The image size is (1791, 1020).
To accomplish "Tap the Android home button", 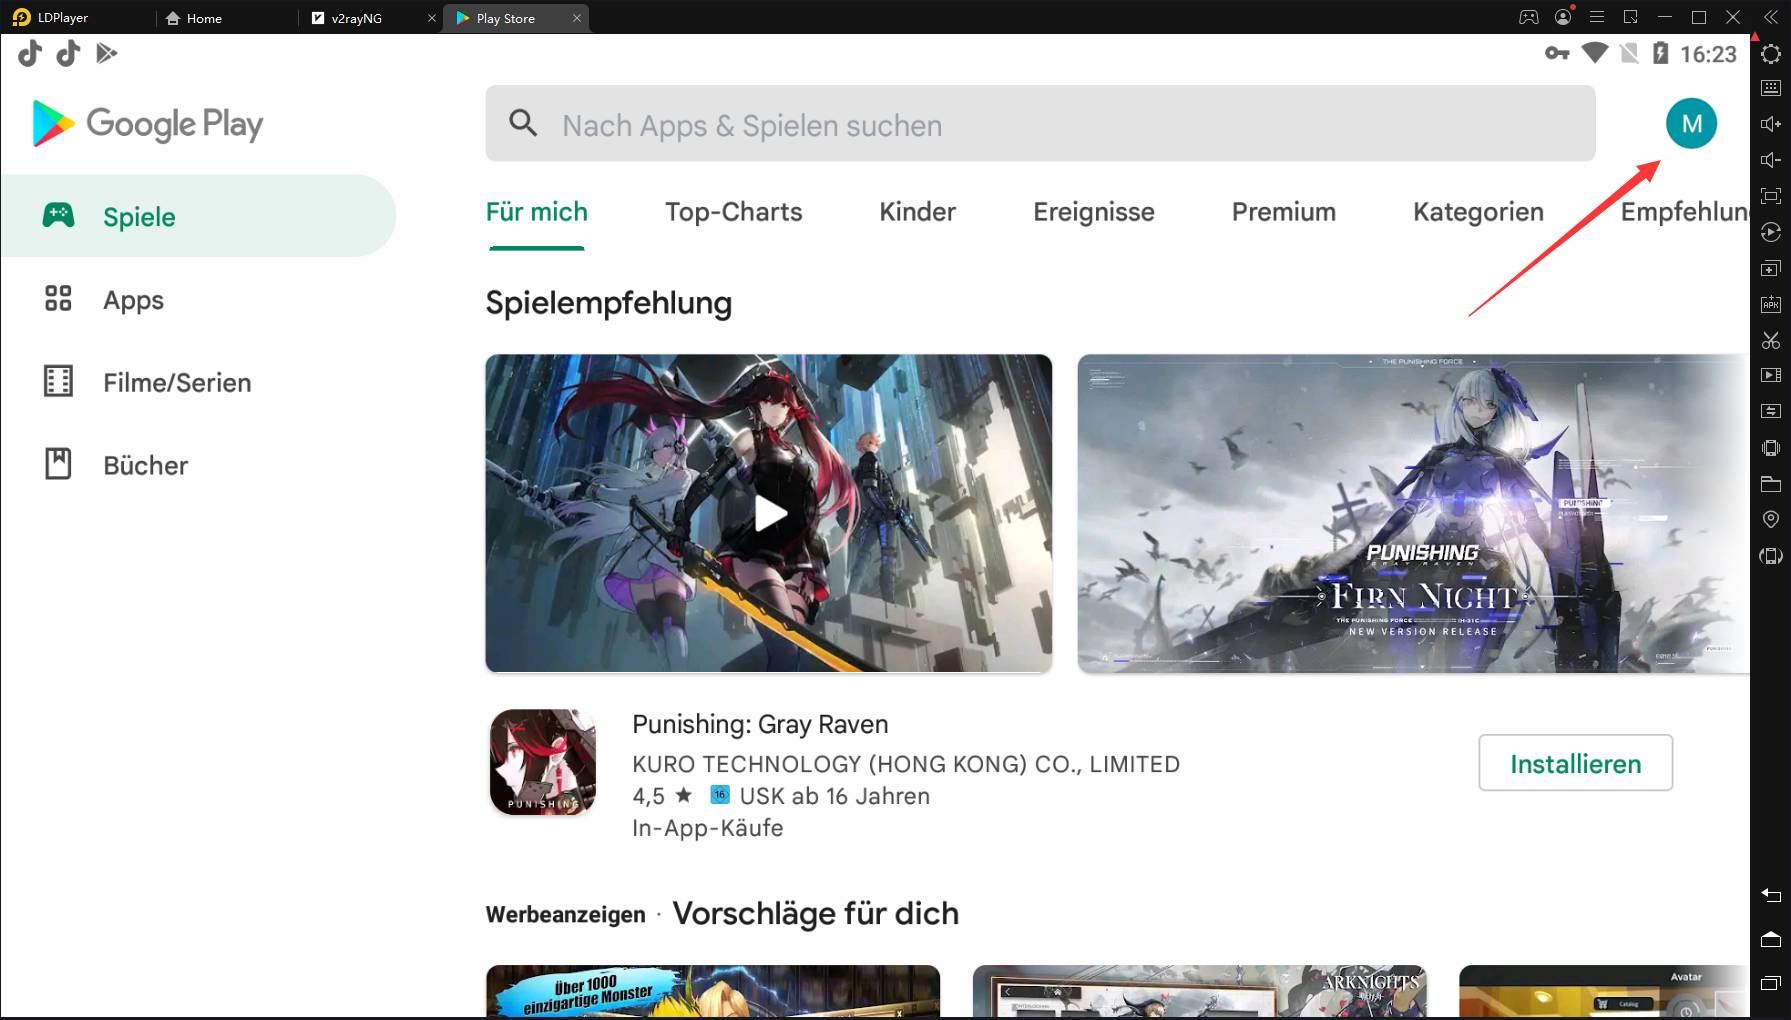I will (x=1771, y=939).
